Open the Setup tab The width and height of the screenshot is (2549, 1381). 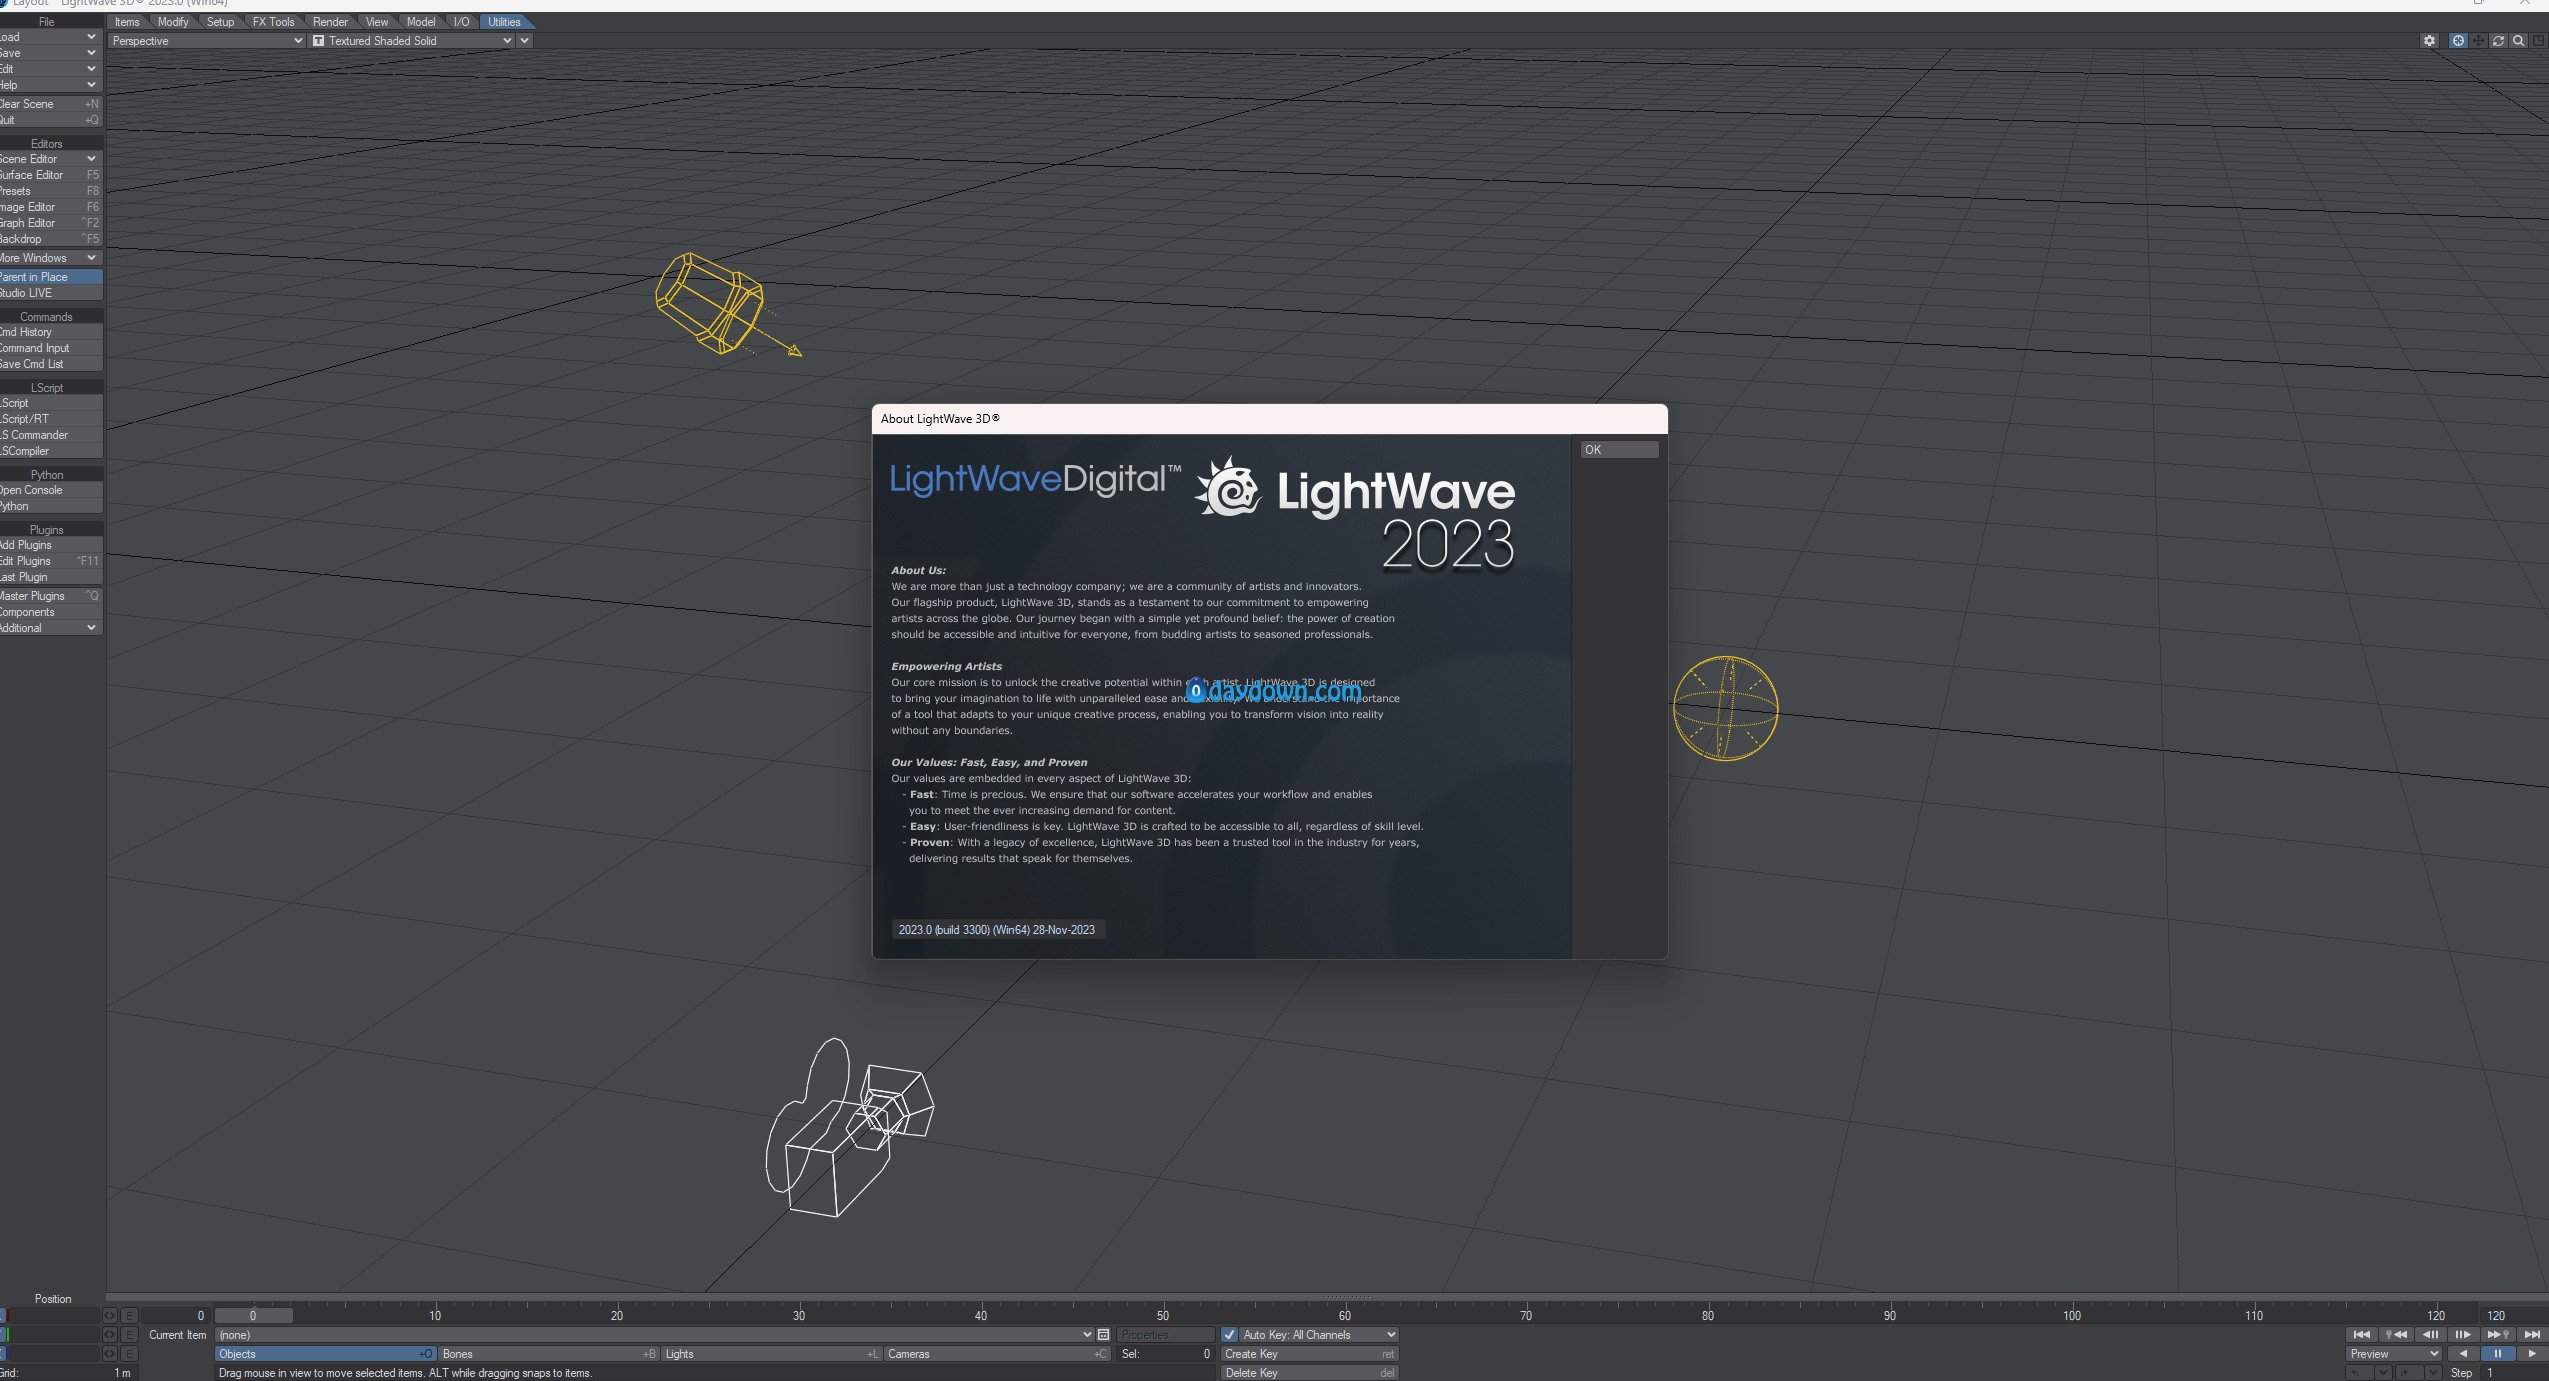pos(220,22)
